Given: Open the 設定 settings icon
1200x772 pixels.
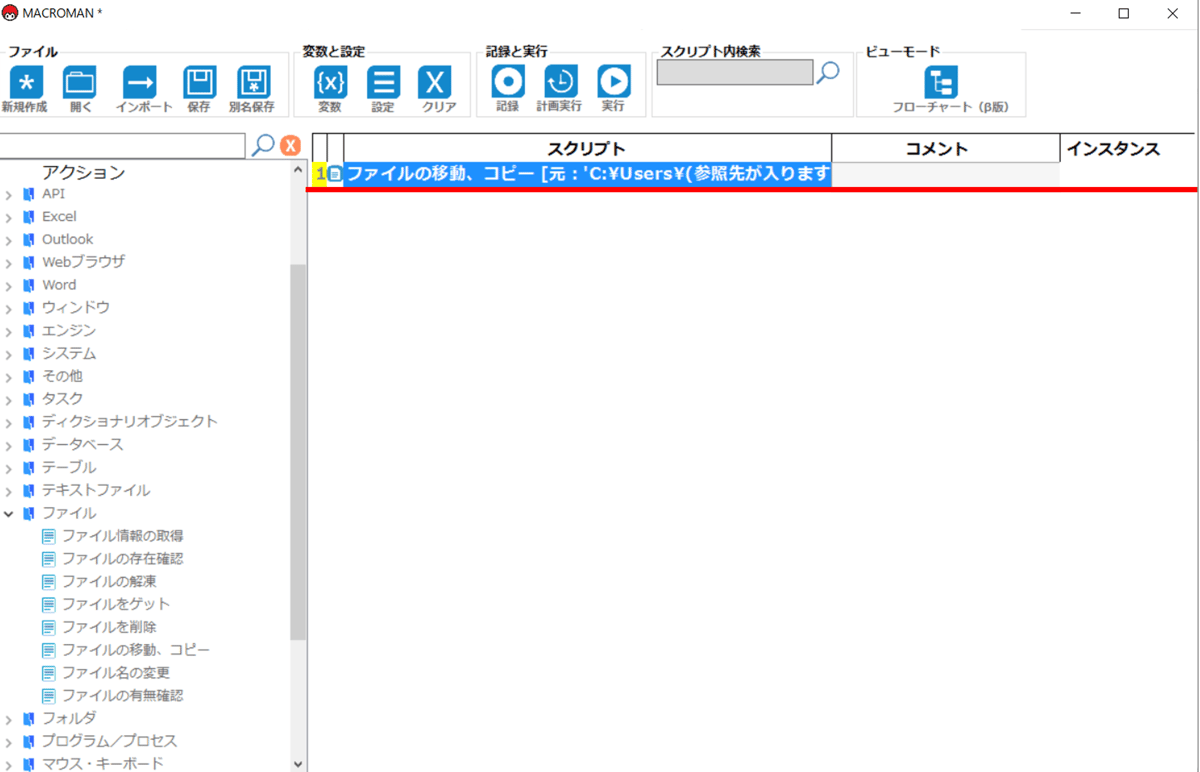Looking at the screenshot, I should click(383, 82).
